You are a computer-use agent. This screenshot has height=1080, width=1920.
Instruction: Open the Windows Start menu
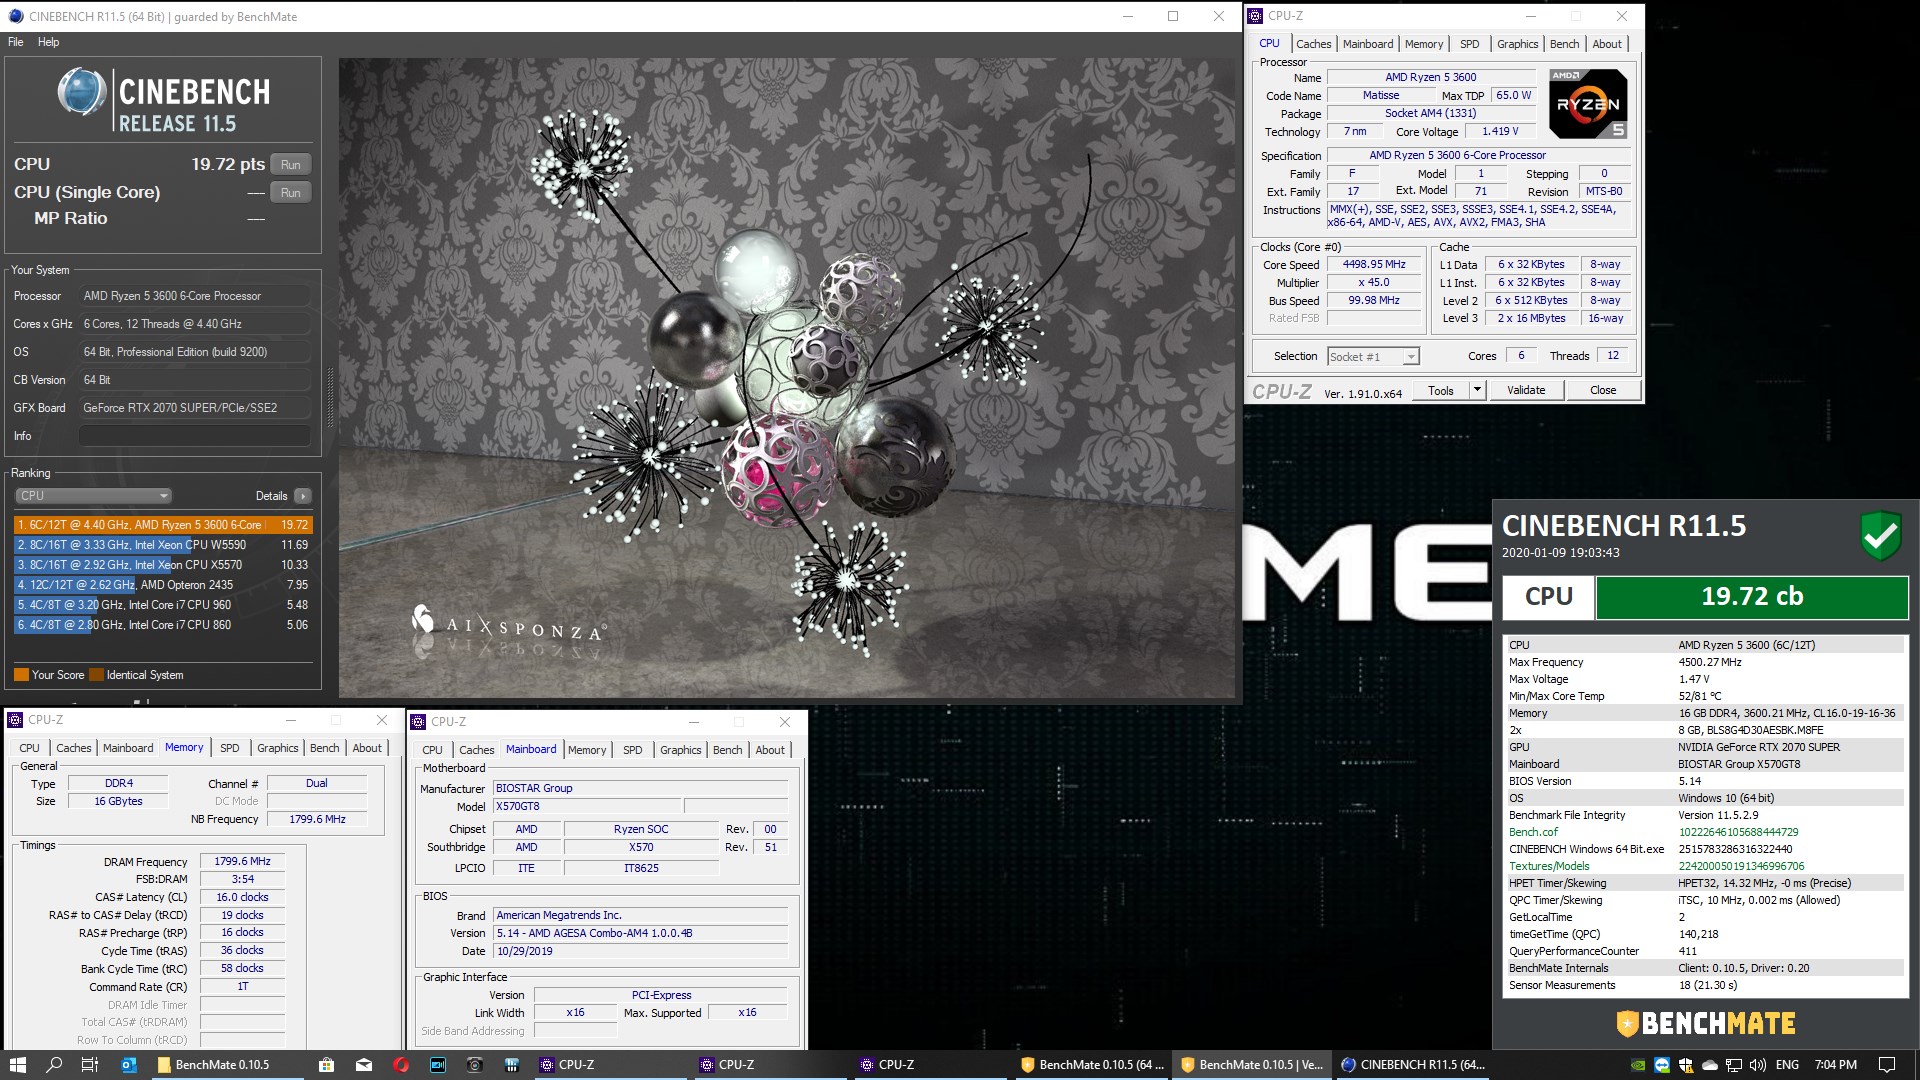click(17, 1065)
